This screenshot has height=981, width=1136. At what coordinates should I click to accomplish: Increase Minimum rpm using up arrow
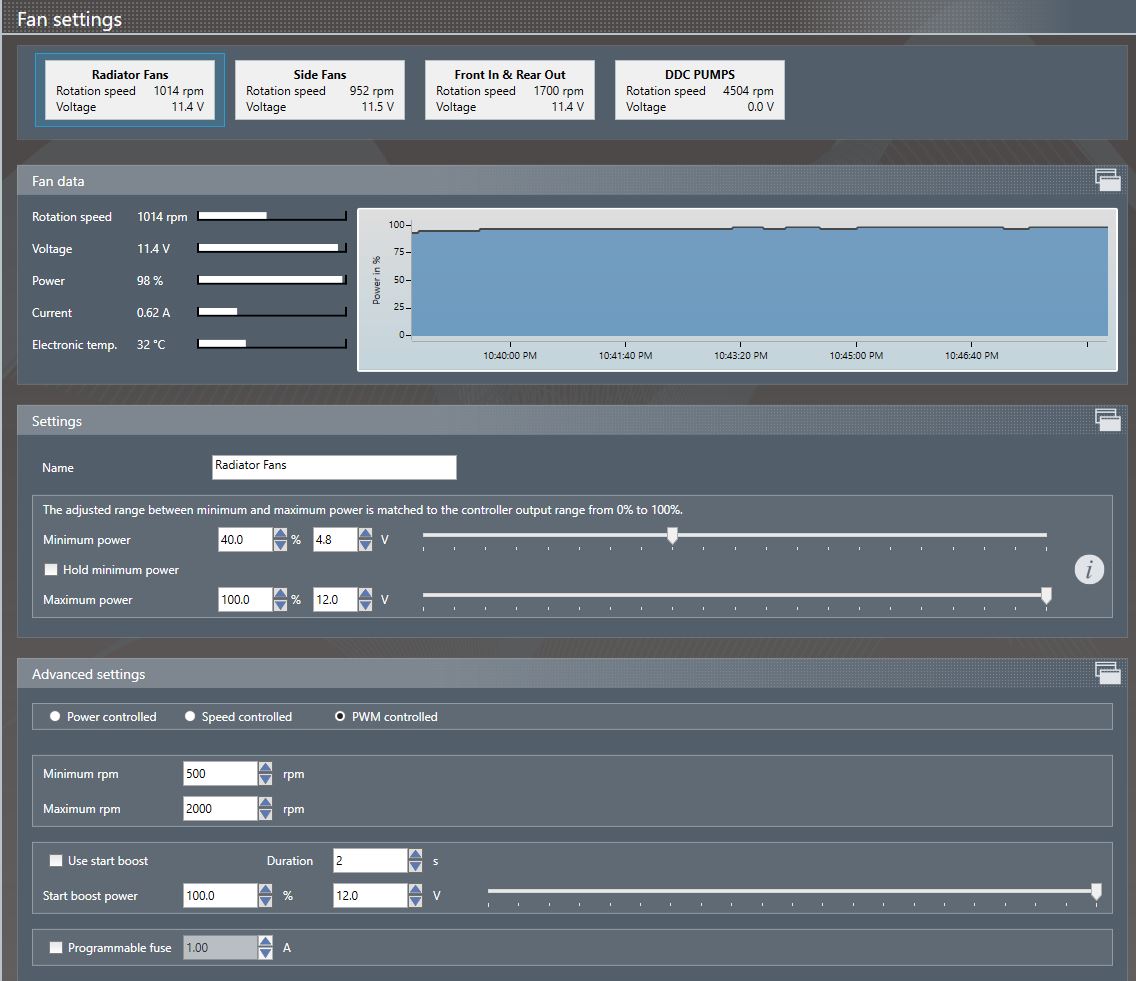pyautogui.click(x=265, y=768)
